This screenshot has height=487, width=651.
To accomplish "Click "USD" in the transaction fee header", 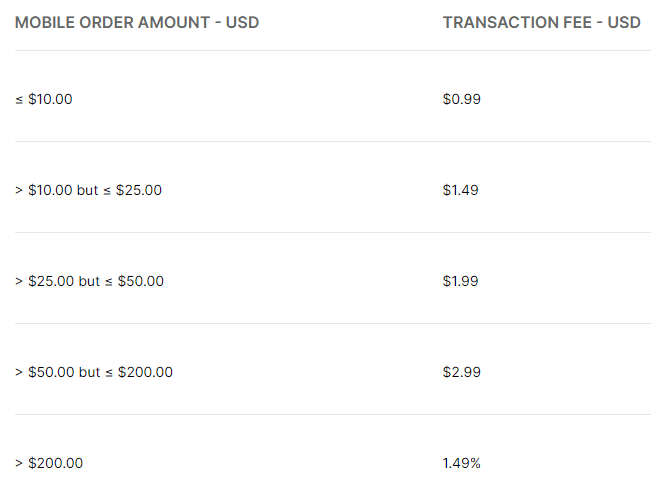I will click(x=624, y=22).
